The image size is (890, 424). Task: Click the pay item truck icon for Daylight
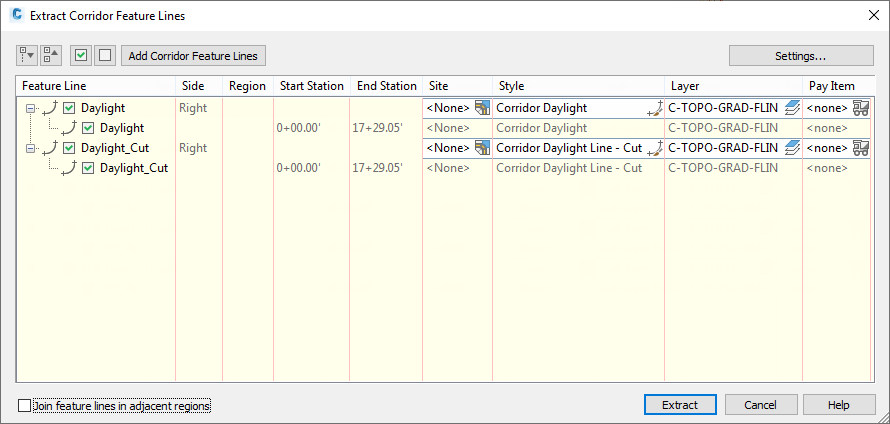pyautogui.click(x=860, y=108)
